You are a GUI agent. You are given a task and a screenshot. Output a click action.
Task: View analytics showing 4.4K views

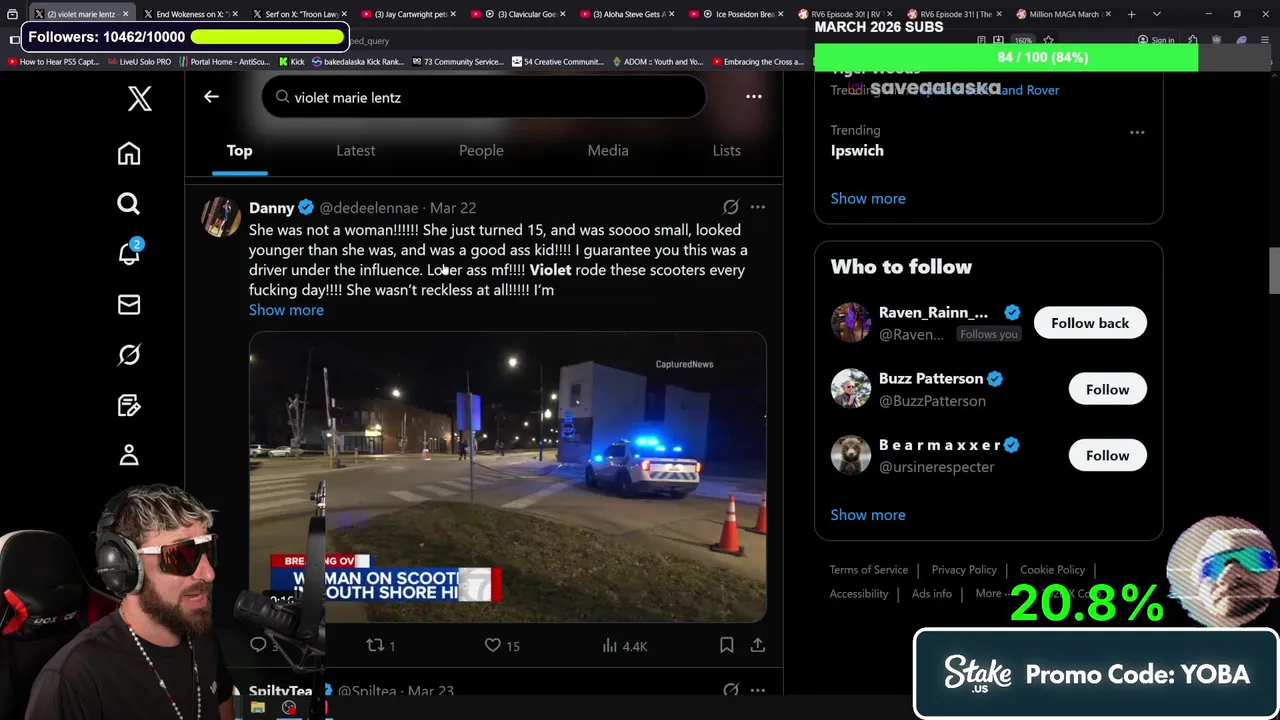(625, 646)
